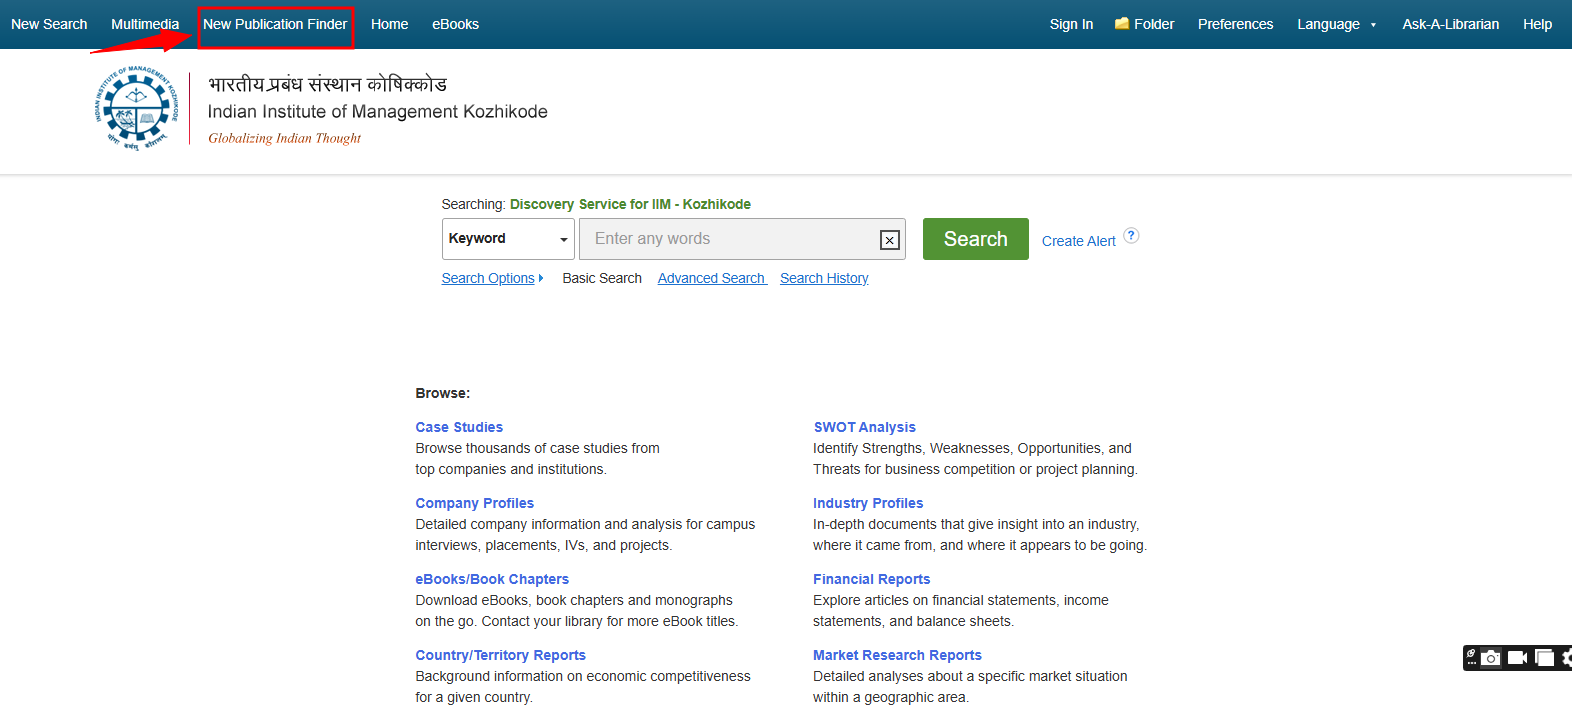1572x725 pixels.
Task: Open Company Profiles browse link
Action: coord(474,503)
